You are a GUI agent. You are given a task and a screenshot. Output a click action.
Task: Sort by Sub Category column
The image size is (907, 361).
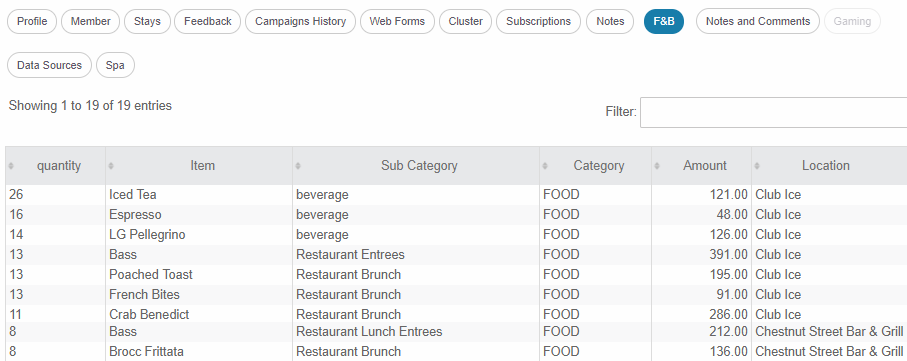click(416, 166)
